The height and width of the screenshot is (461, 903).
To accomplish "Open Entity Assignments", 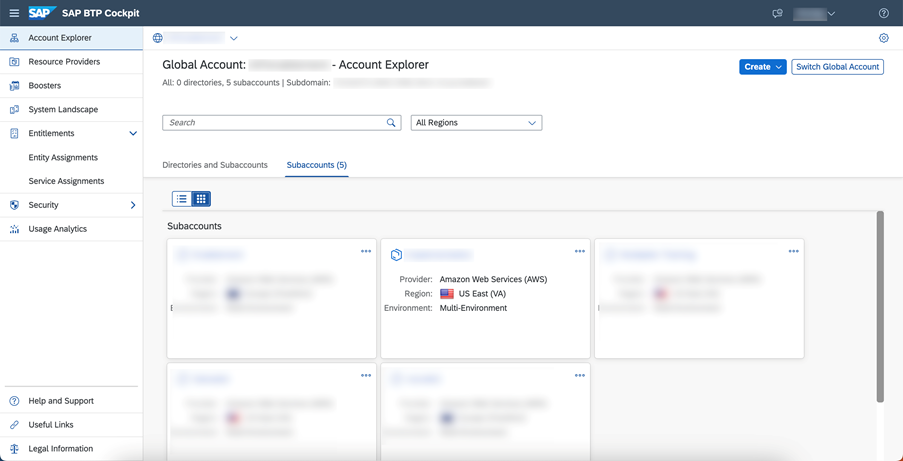I will click(x=63, y=157).
